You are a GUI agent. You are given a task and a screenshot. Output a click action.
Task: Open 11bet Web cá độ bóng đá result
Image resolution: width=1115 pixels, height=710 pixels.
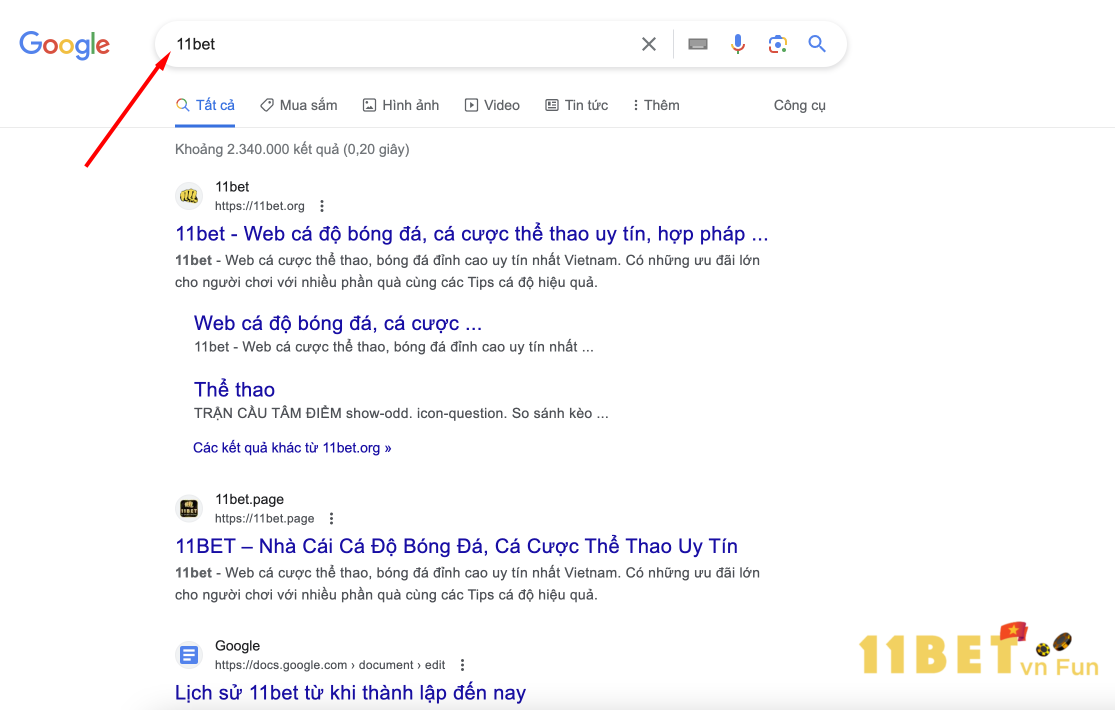tap(471, 233)
